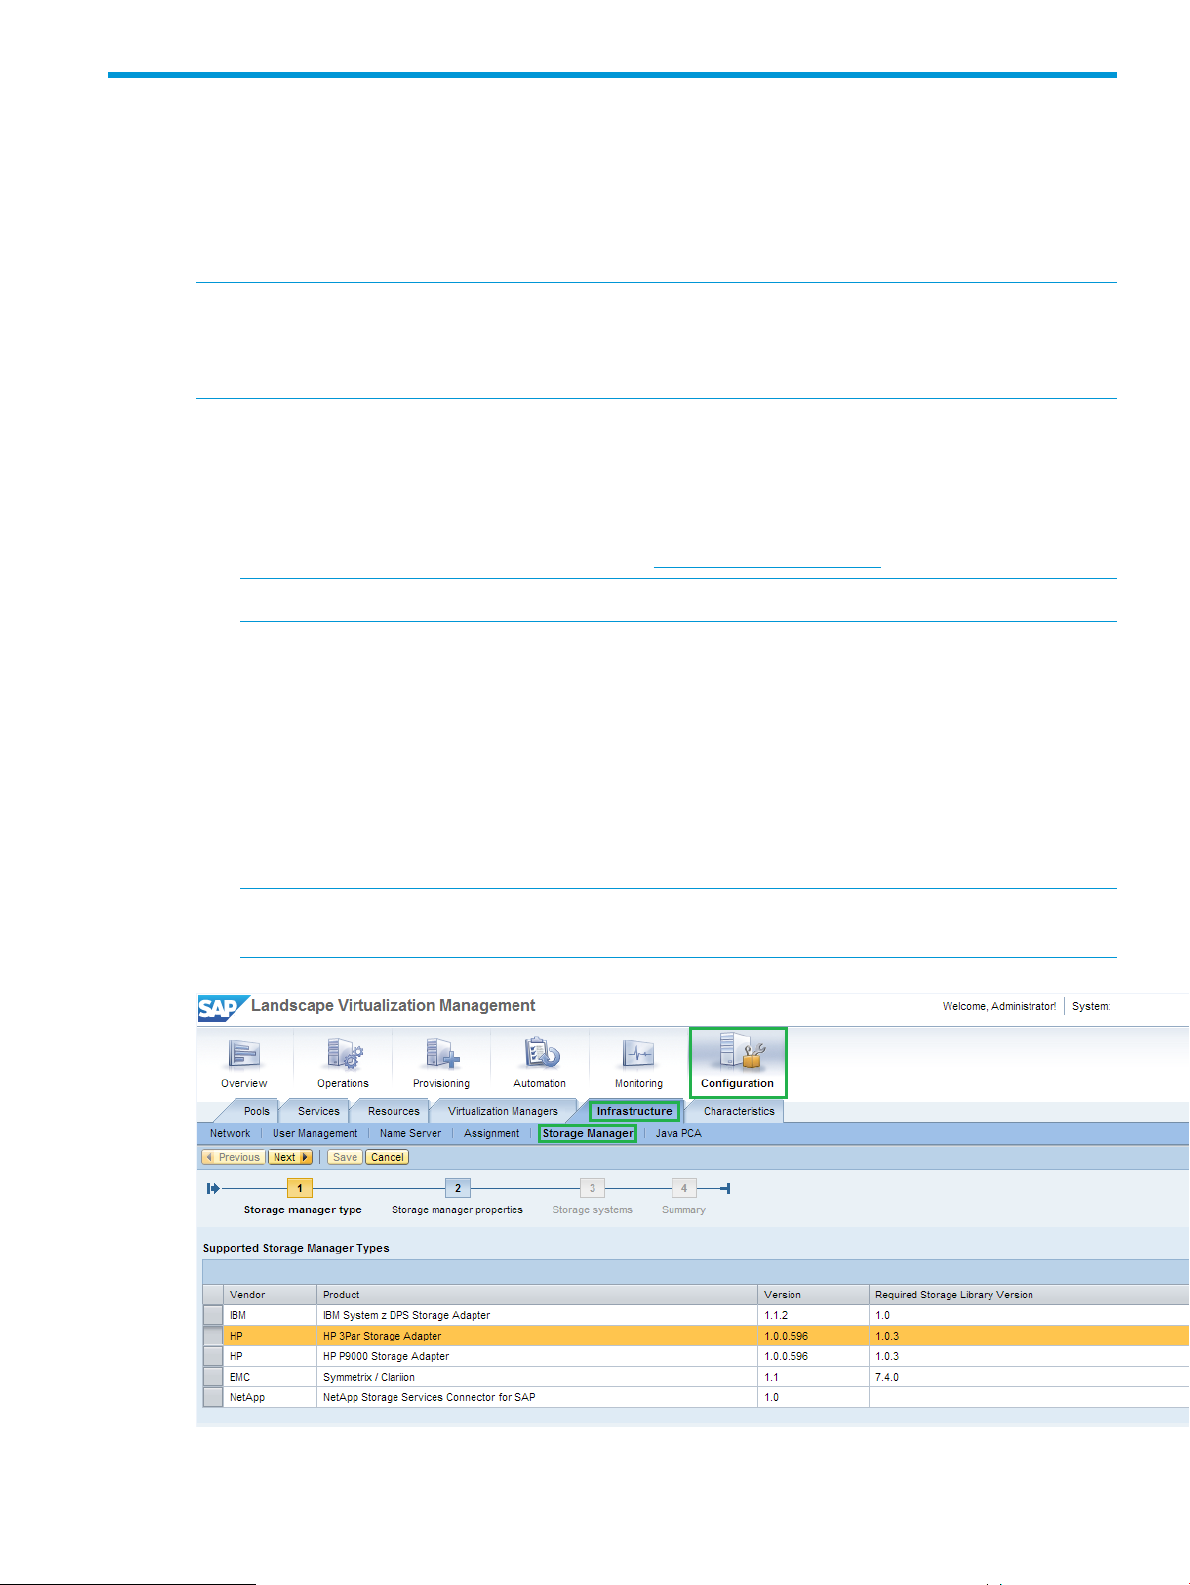Screen dimensions: 1190x1585
Task: Click 'Supported Storage Manager Types' heading
Action: (x=296, y=1248)
